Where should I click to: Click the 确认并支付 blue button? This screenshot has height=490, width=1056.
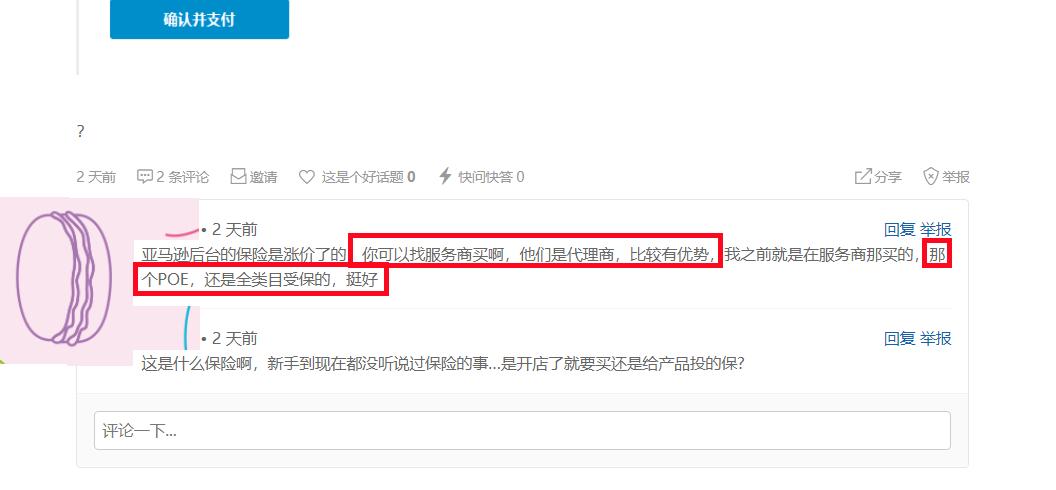[199, 20]
